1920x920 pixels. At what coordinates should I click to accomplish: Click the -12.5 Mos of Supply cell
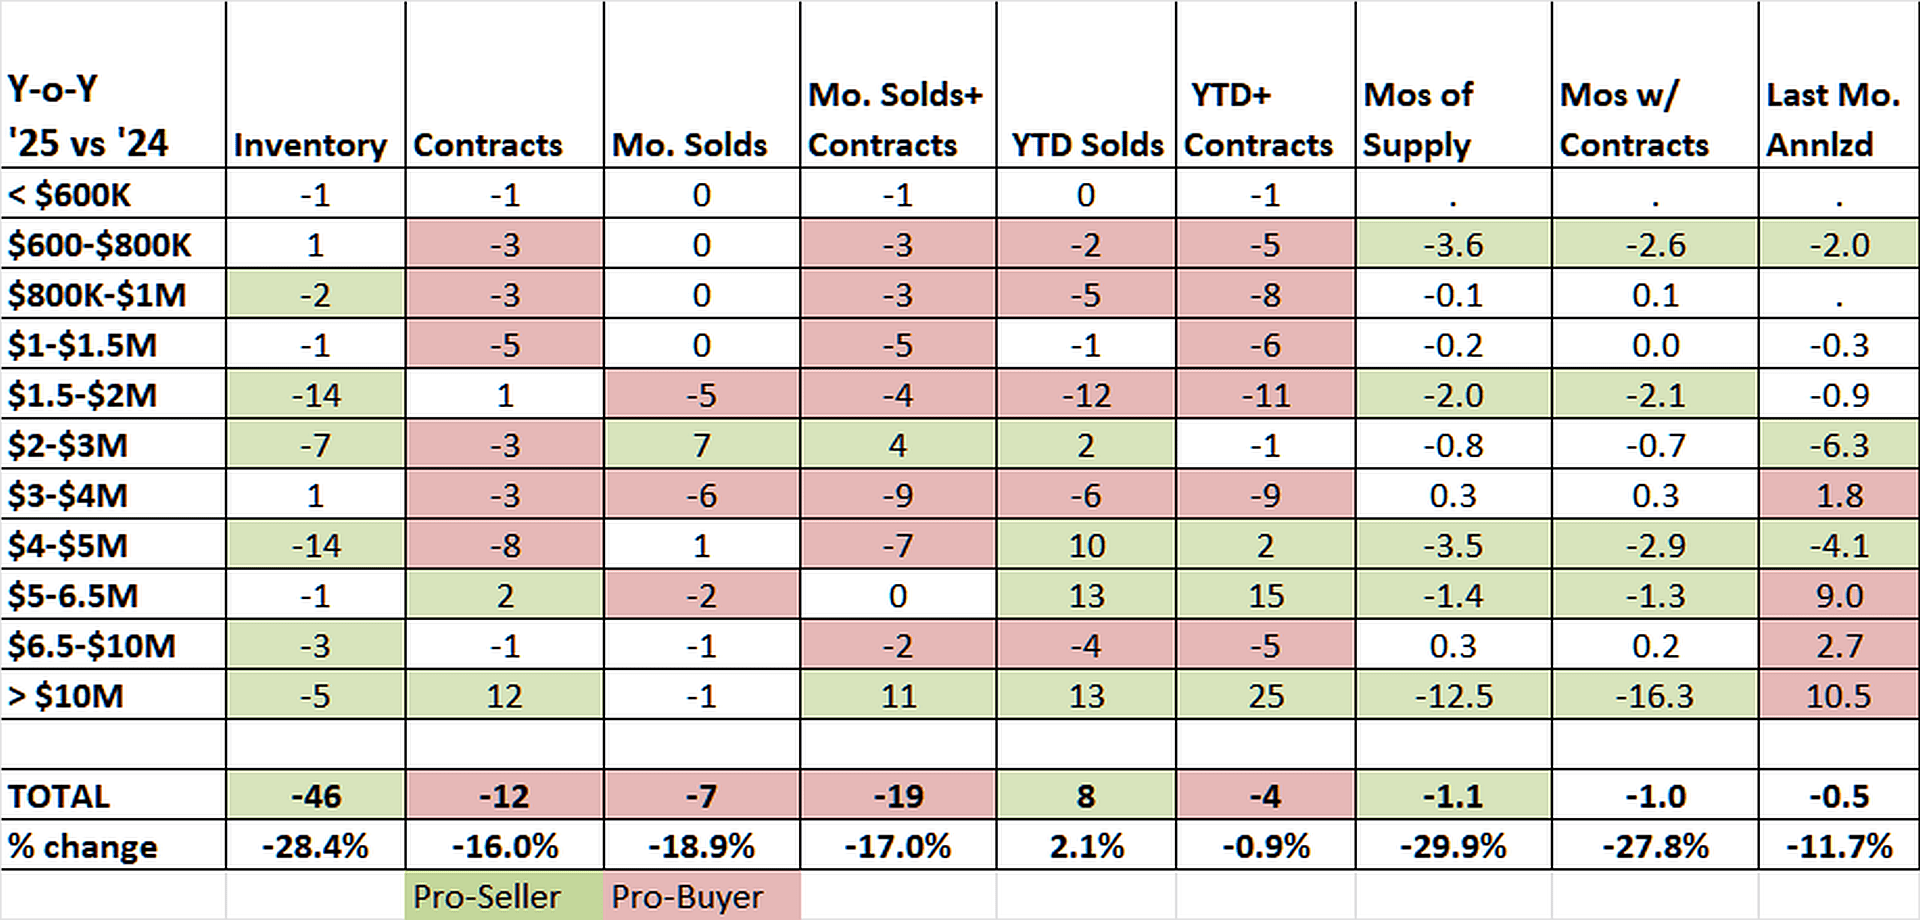(1453, 695)
